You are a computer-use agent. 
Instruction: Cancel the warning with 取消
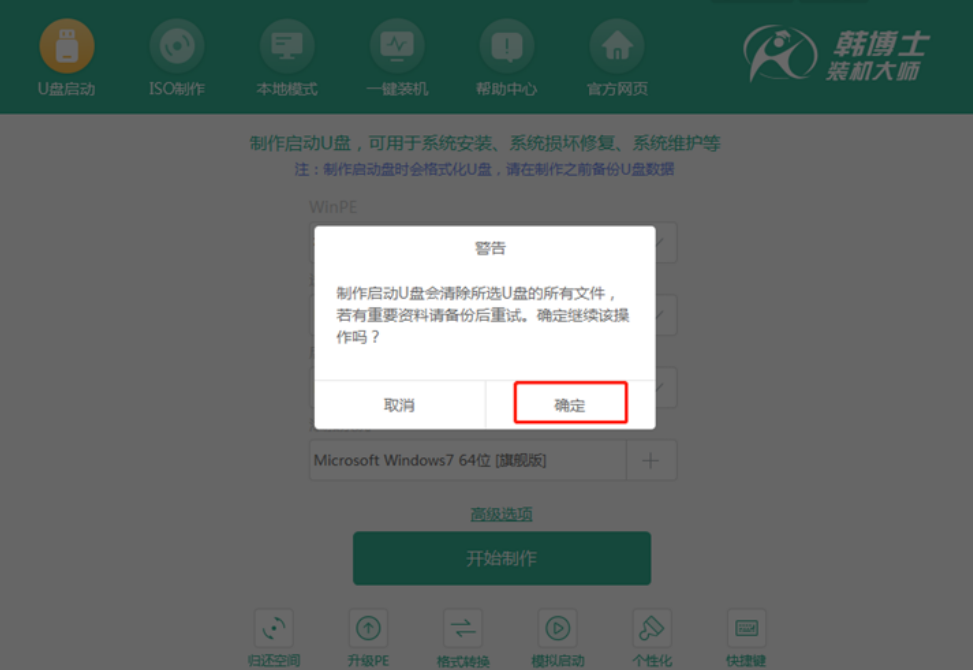[x=399, y=405]
